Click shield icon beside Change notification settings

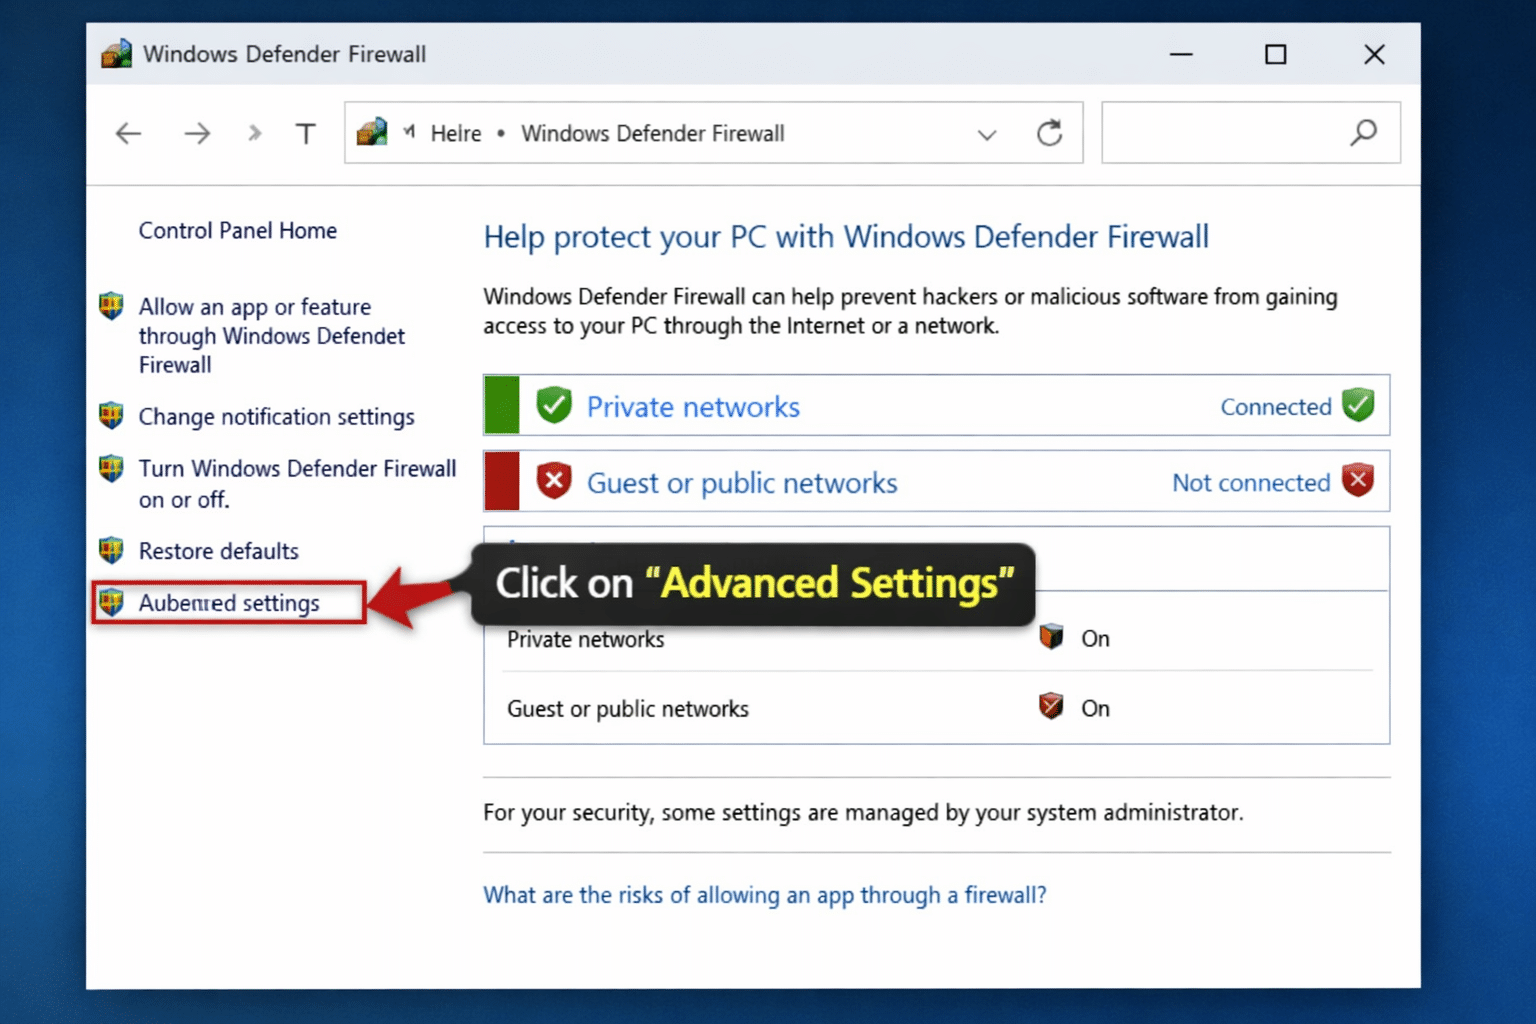pyautogui.click(x=111, y=415)
